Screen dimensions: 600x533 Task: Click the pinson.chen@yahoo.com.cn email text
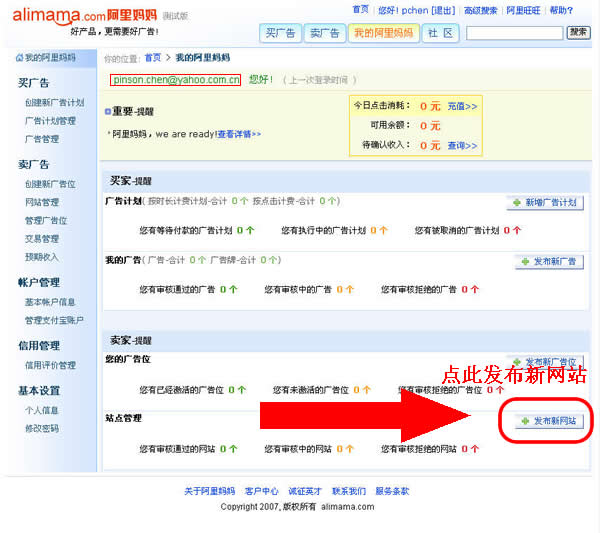pos(176,80)
